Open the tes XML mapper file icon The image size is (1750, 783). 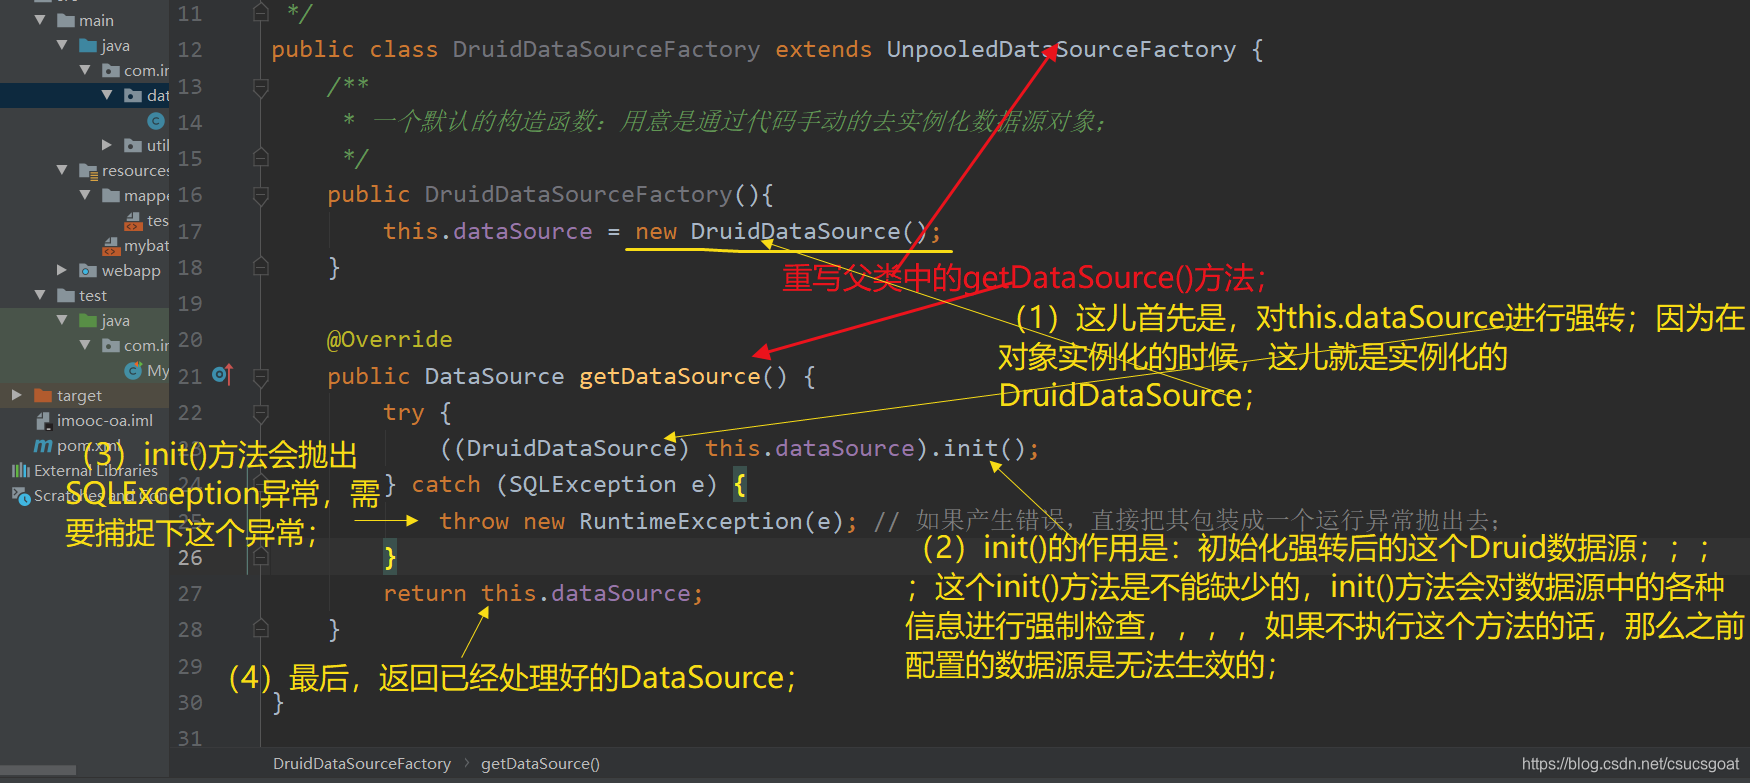coord(133,221)
